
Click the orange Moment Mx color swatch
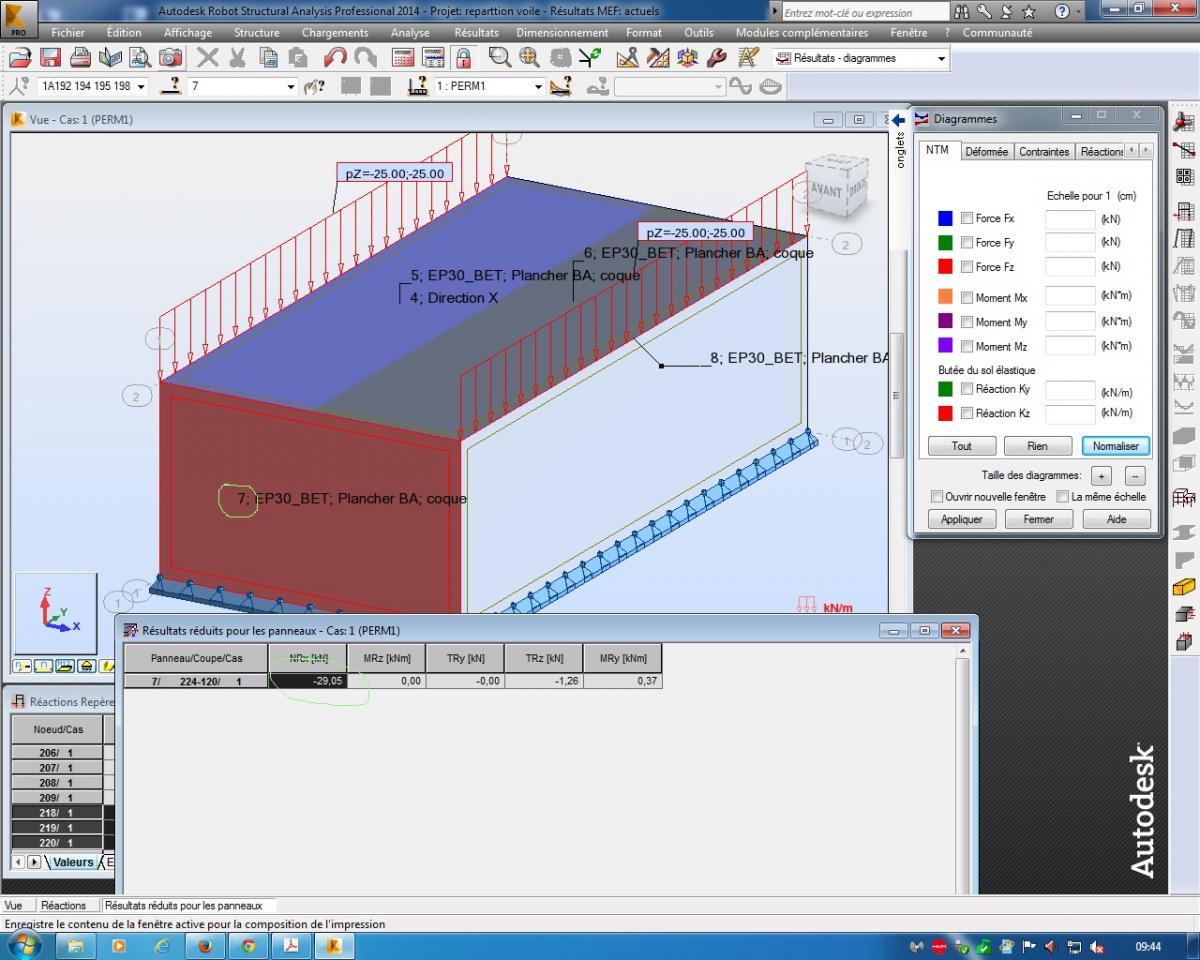click(945, 297)
